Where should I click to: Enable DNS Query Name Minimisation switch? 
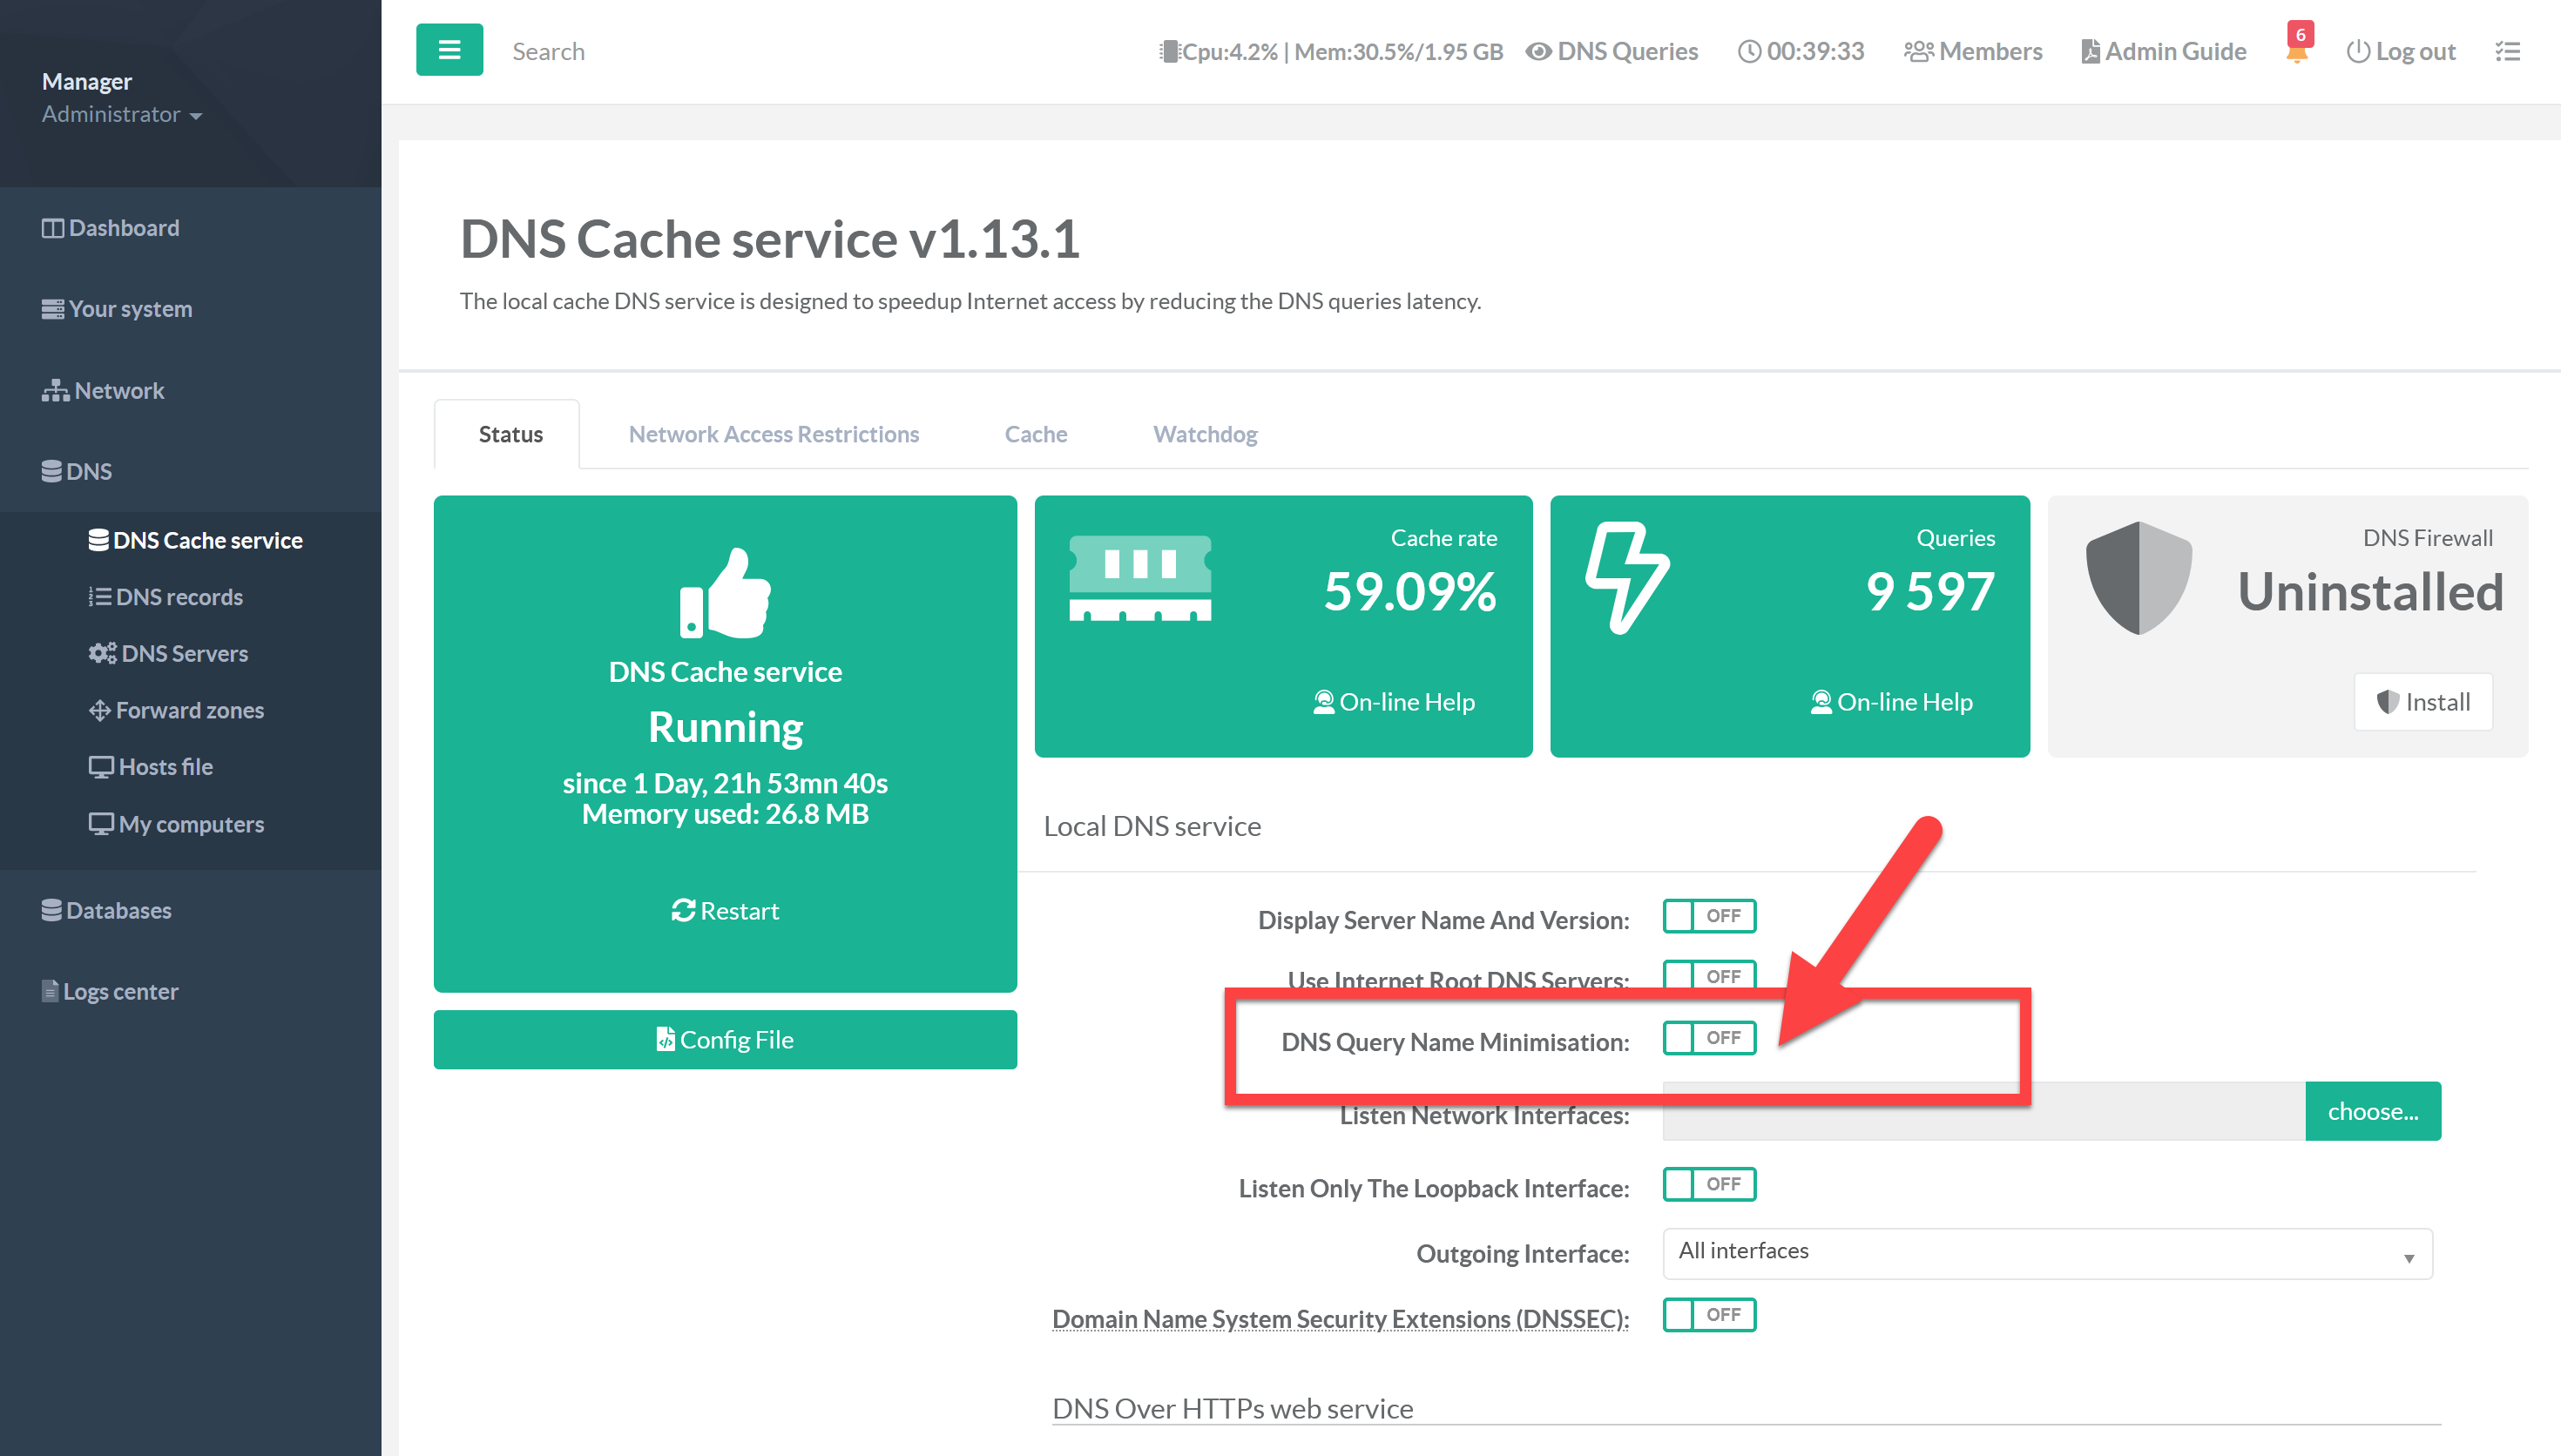point(1708,1038)
